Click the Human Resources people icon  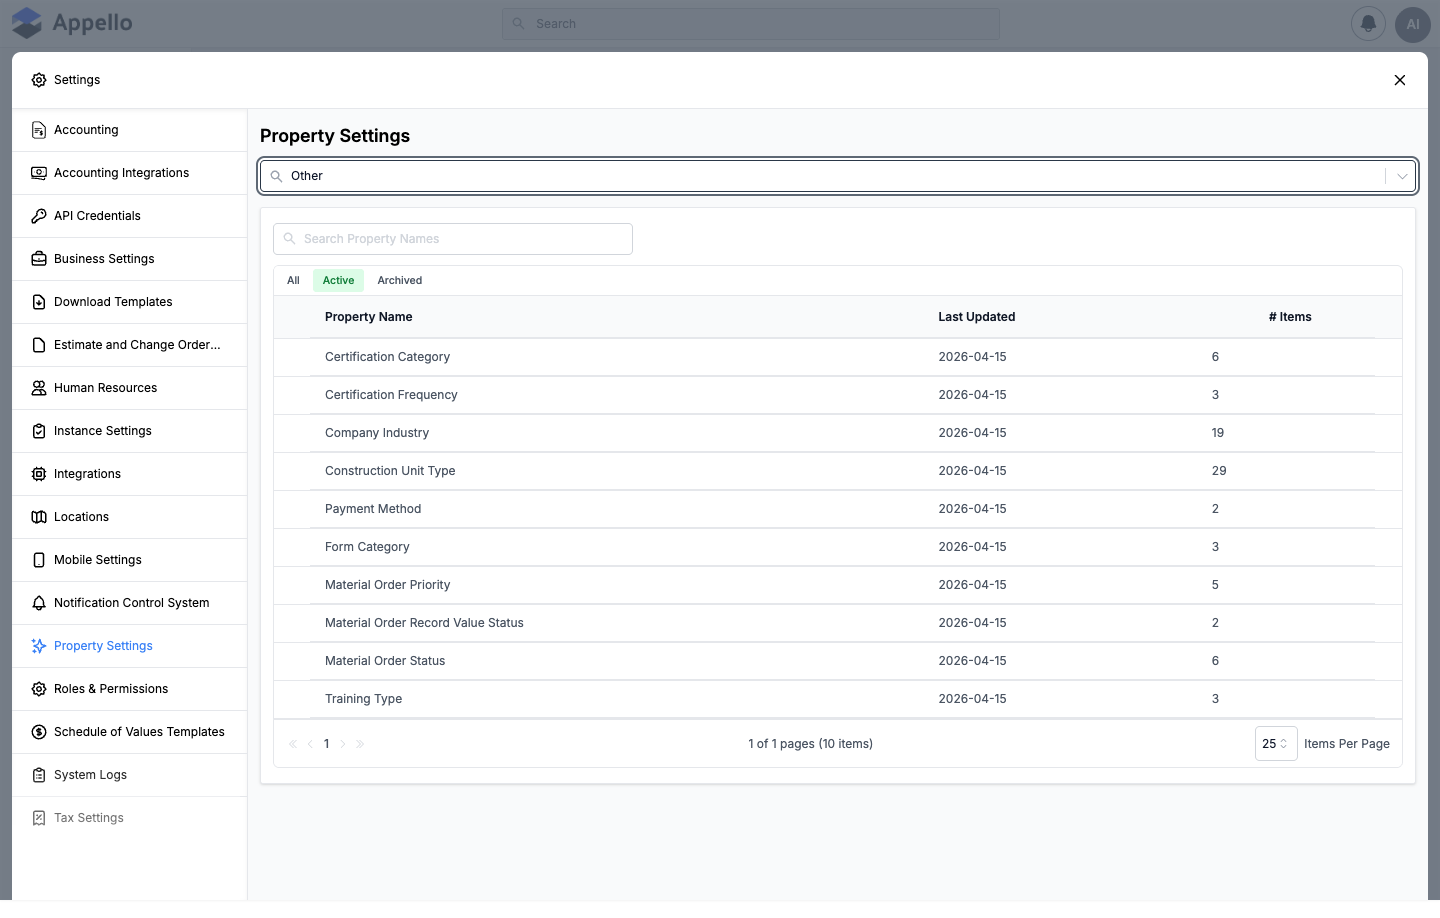click(x=39, y=388)
